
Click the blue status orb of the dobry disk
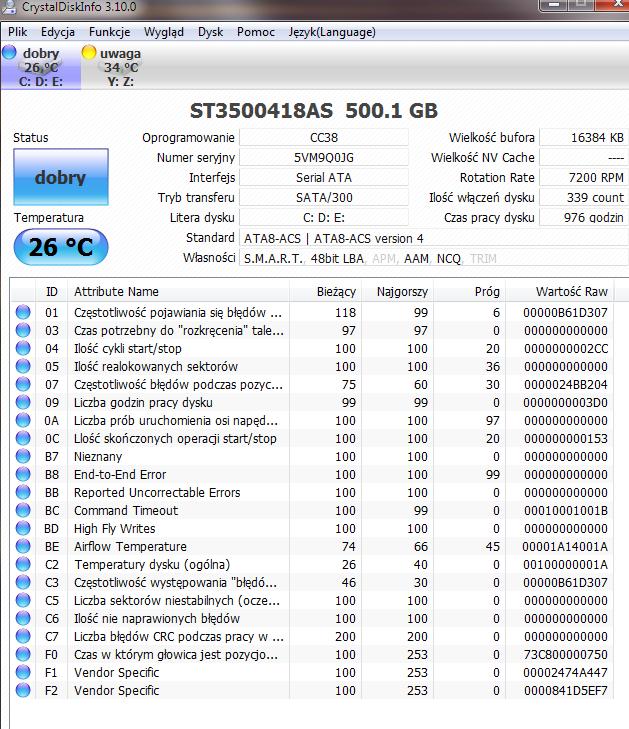[x=9, y=52]
